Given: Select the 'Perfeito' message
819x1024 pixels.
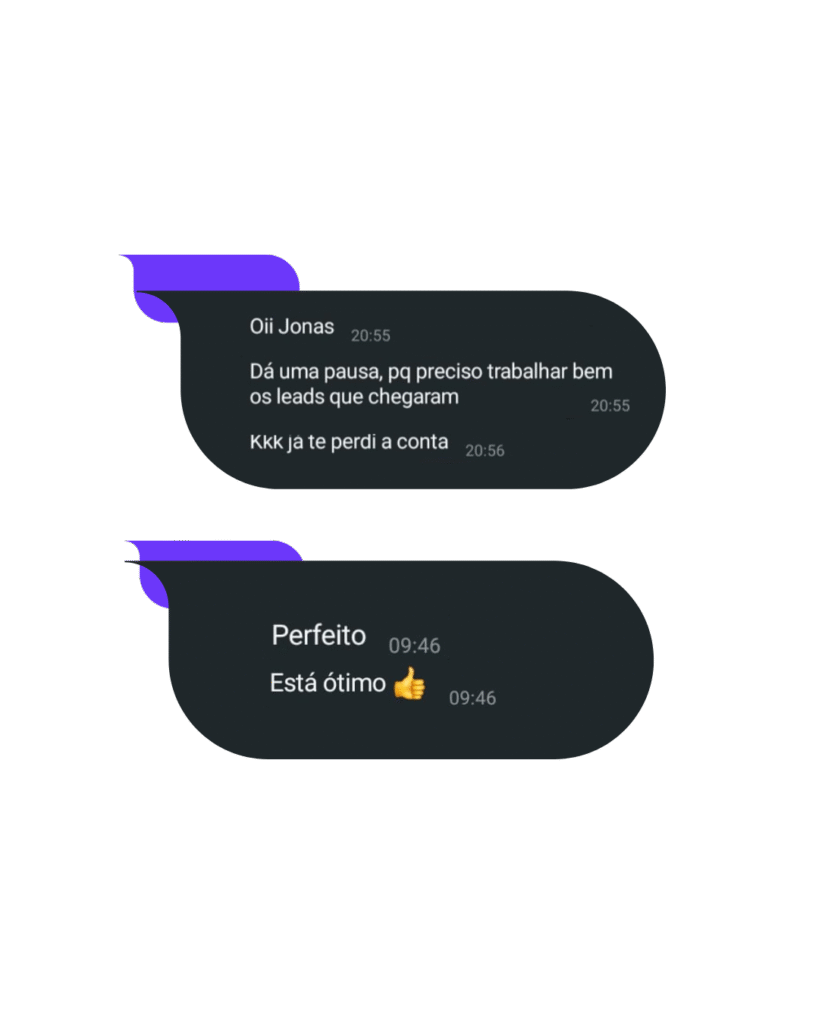Looking at the screenshot, I should click(319, 635).
